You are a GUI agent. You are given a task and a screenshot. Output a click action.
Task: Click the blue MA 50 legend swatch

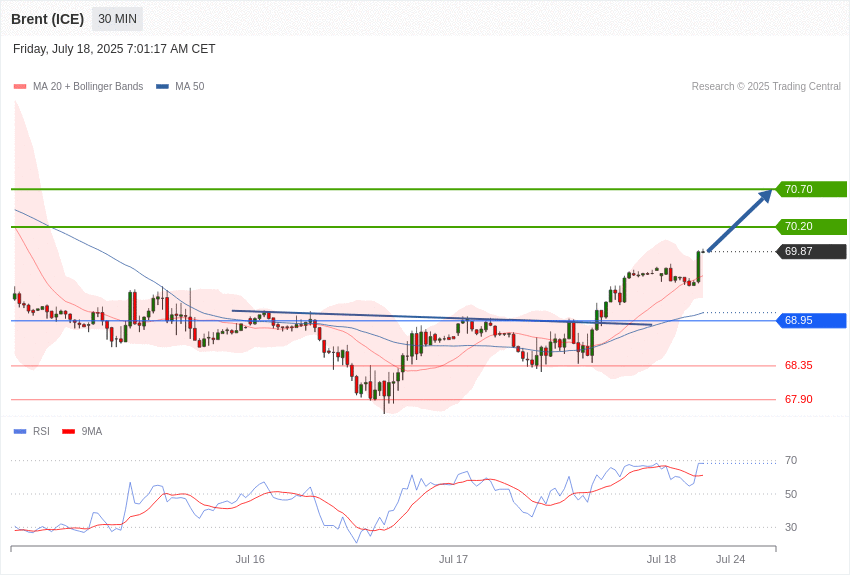[x=162, y=87]
